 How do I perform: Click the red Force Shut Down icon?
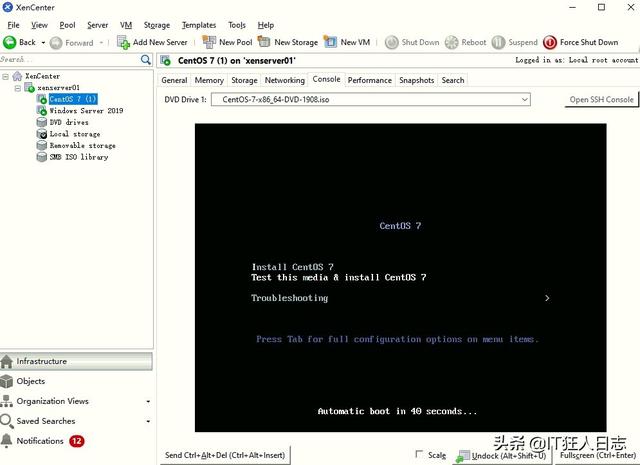click(550, 42)
